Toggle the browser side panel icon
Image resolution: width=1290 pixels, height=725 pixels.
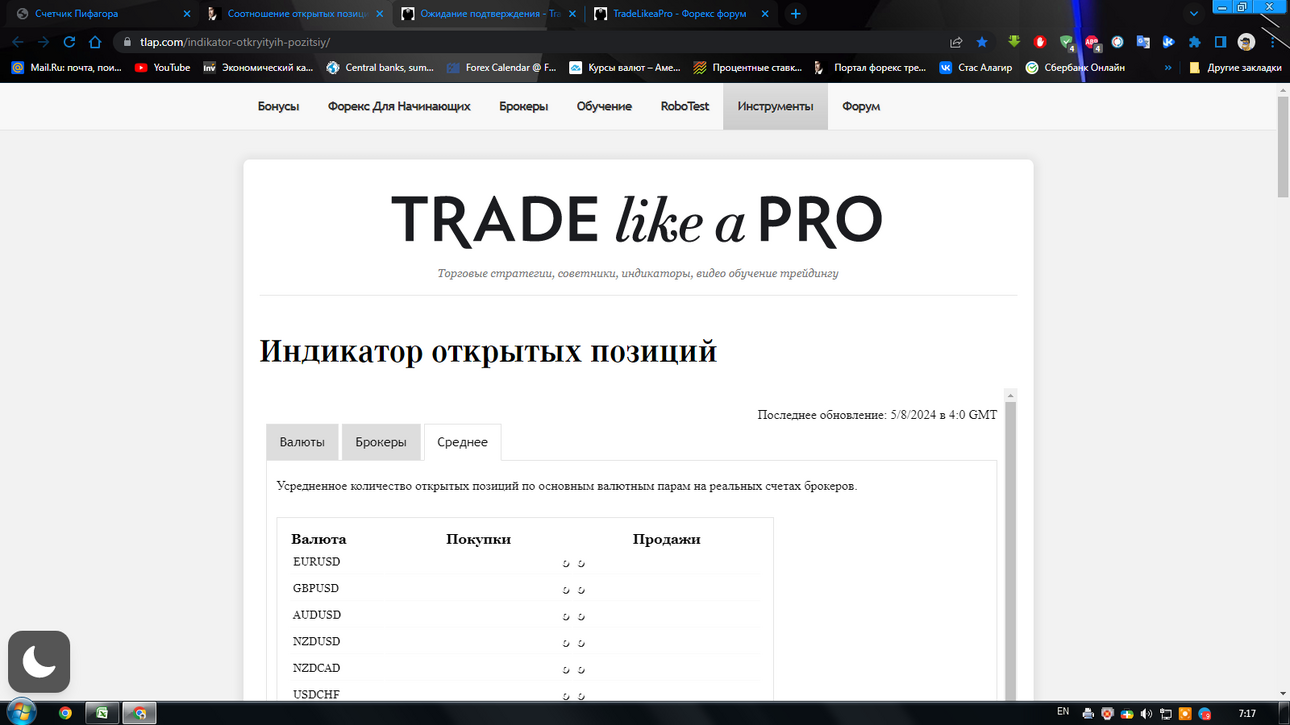point(1220,42)
